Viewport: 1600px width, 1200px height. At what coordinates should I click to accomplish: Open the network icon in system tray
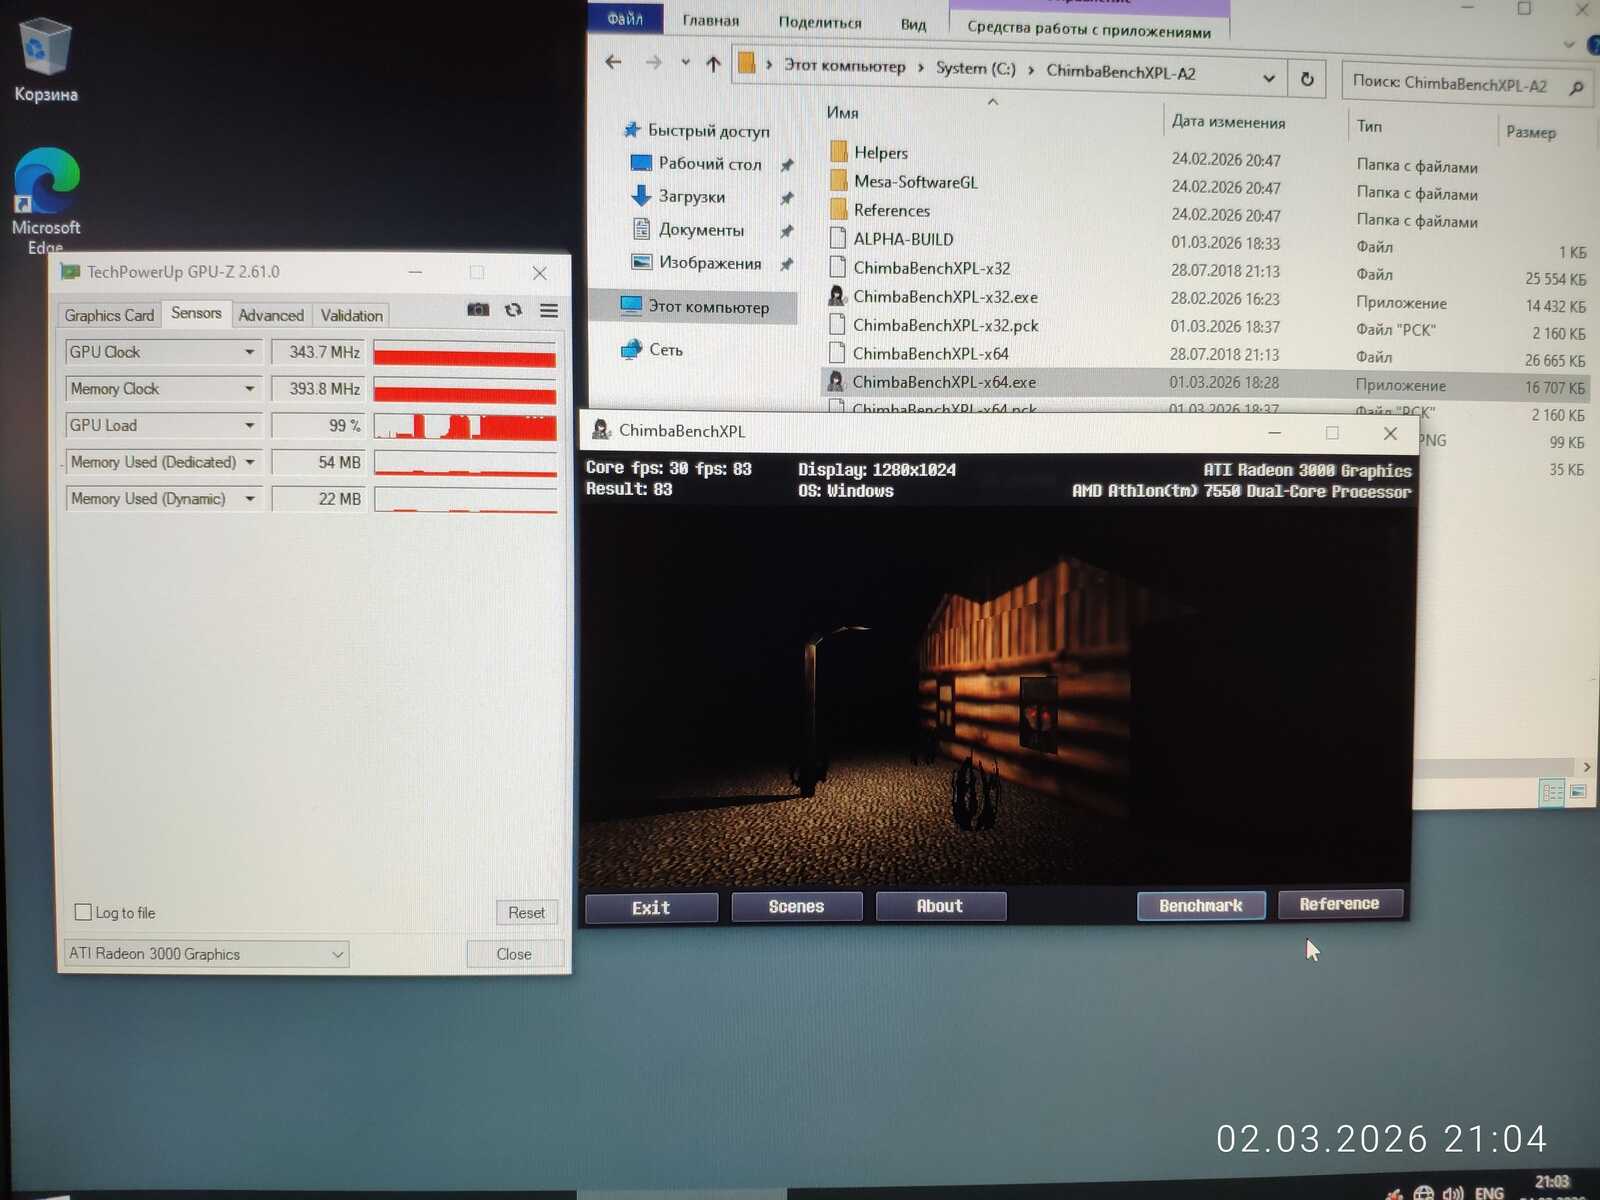point(1424,1193)
